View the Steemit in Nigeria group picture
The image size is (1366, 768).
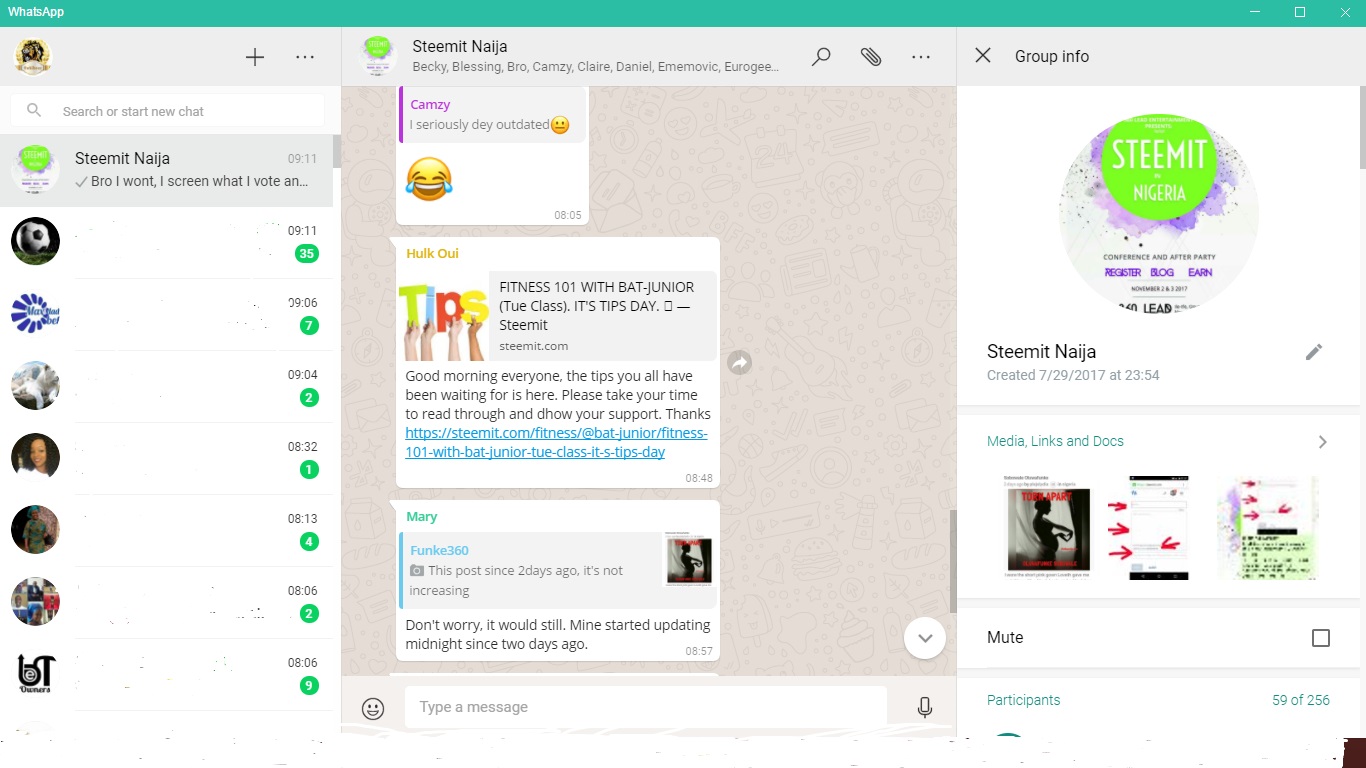pos(1159,214)
